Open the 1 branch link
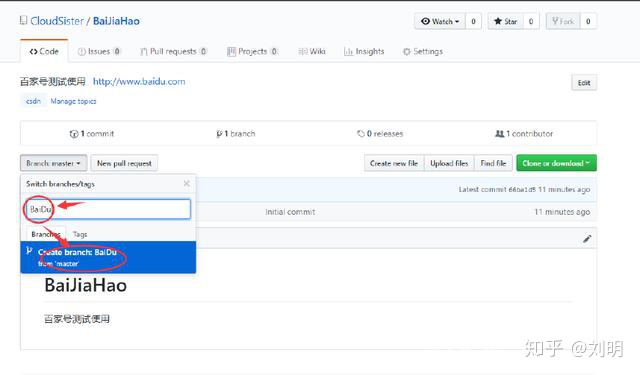The image size is (640, 375). pos(236,133)
